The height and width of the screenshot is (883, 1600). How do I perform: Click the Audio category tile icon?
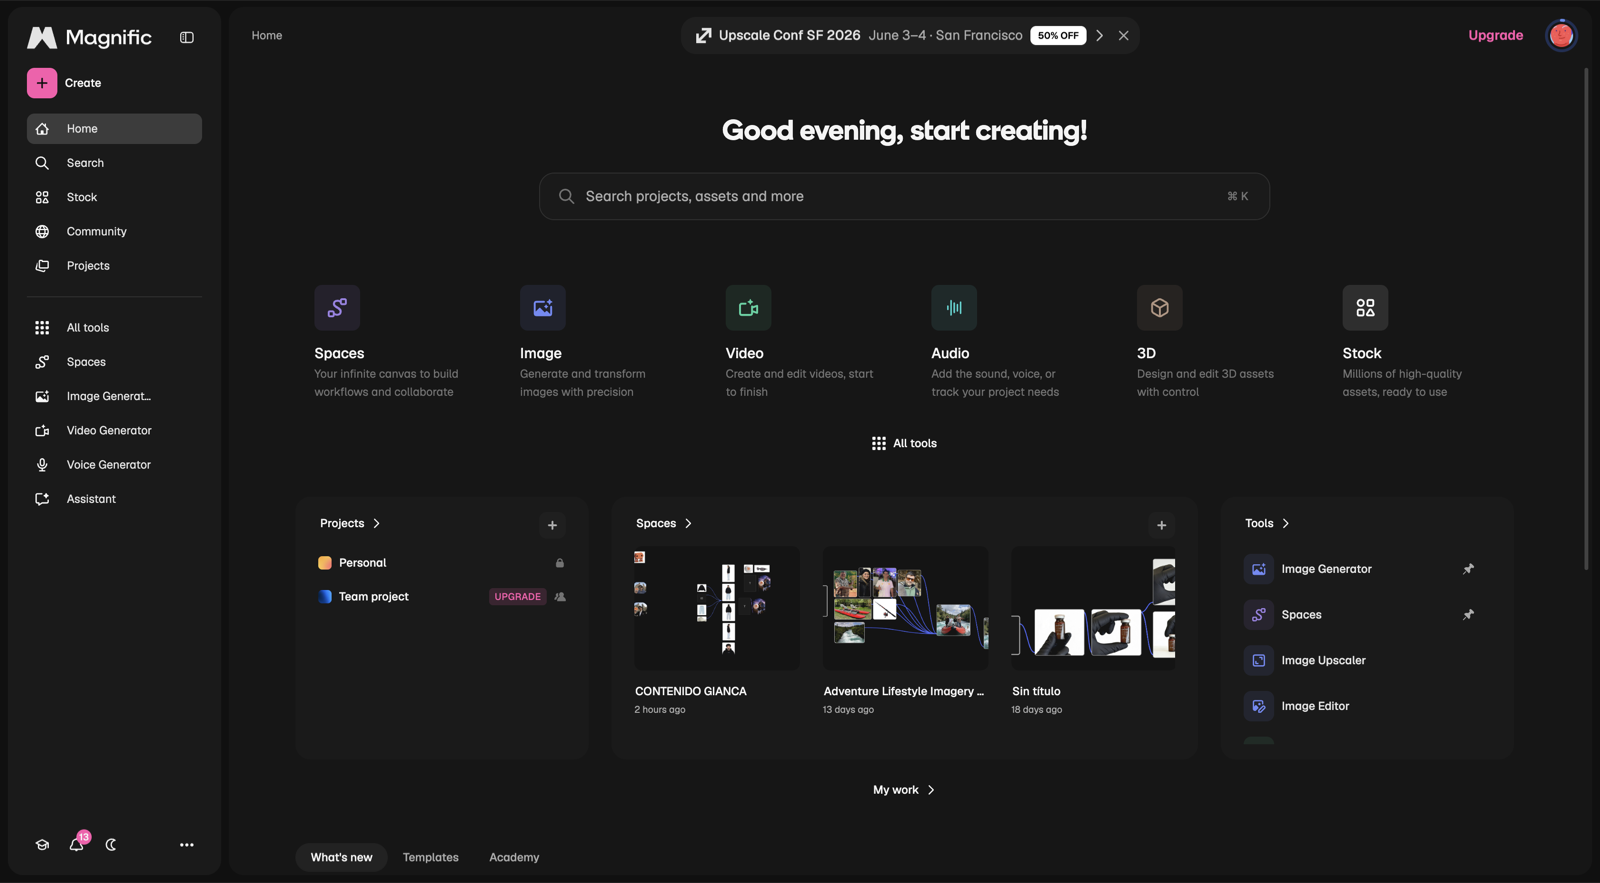point(954,308)
